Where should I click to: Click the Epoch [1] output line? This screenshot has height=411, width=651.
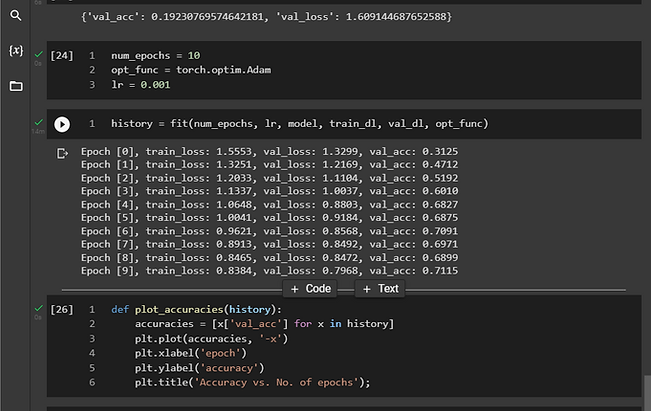tap(269, 165)
